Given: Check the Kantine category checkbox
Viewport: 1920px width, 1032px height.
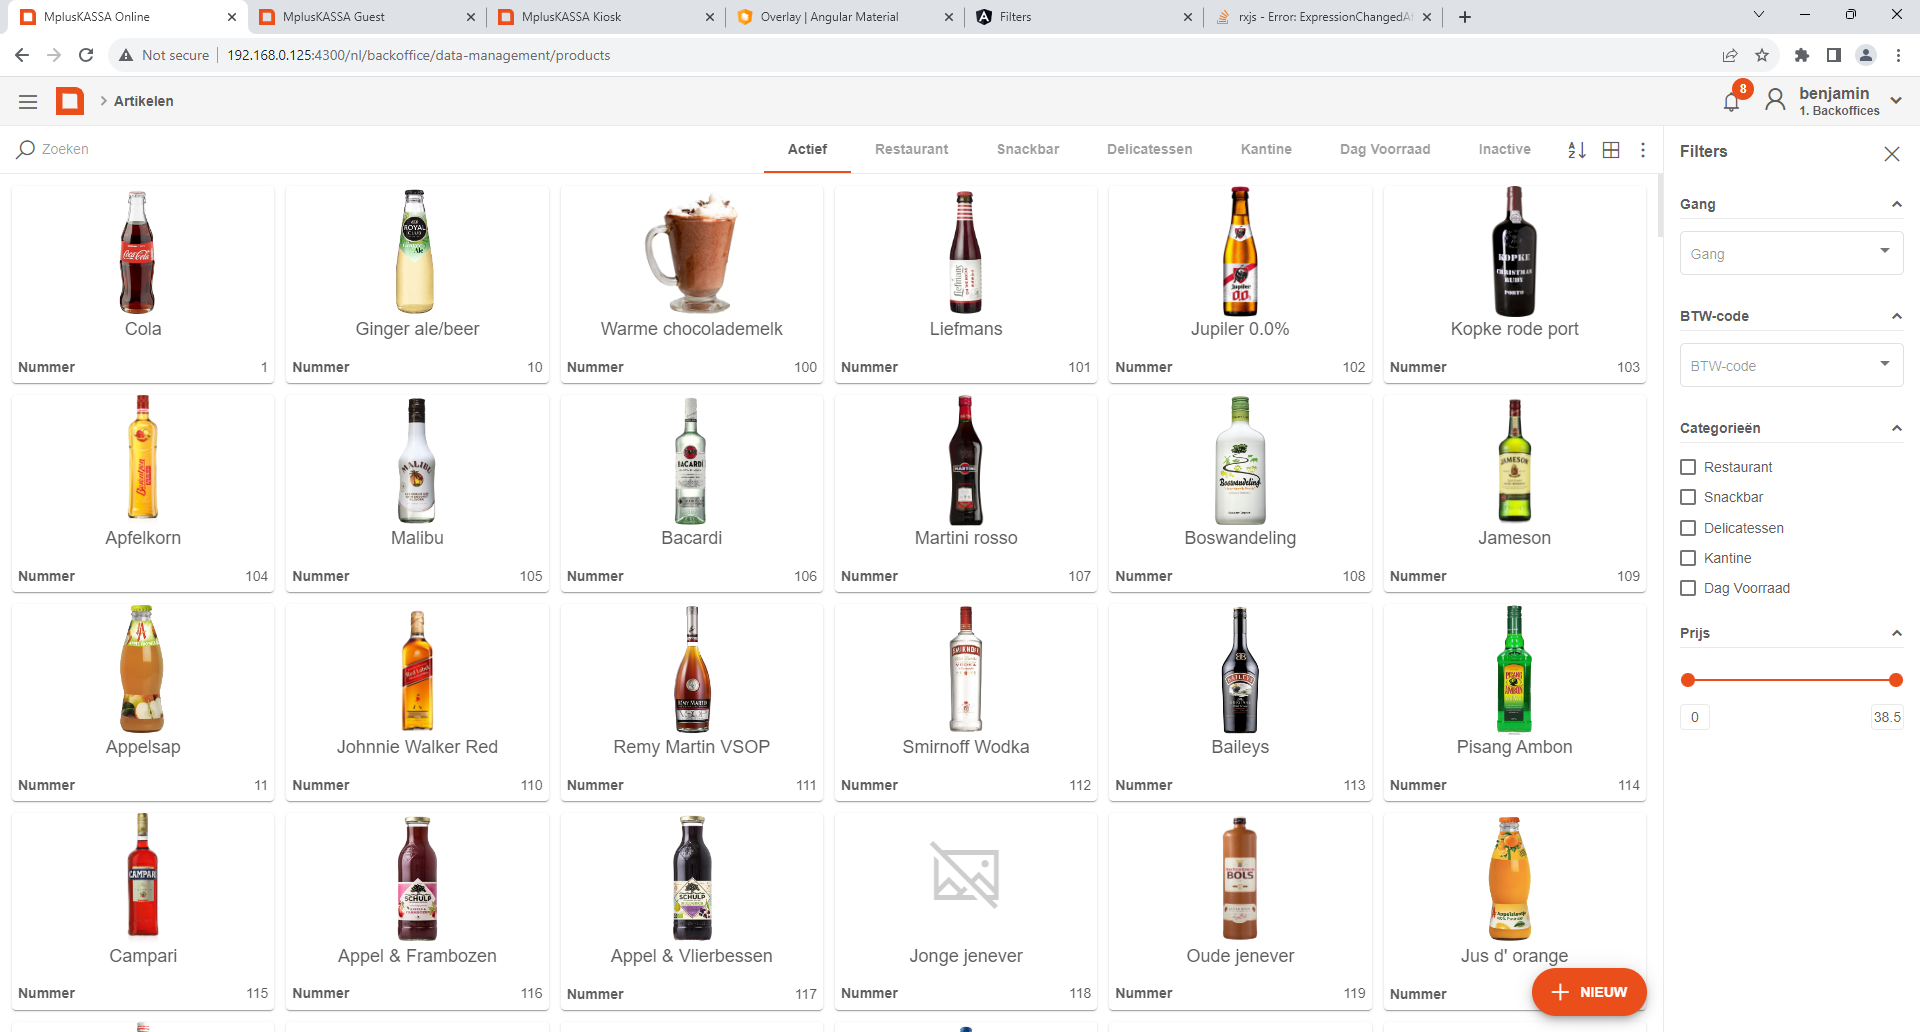Looking at the screenshot, I should click(1688, 558).
